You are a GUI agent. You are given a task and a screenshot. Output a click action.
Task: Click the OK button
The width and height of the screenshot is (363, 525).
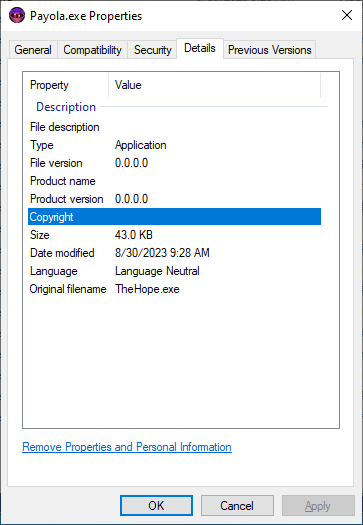pos(156,506)
